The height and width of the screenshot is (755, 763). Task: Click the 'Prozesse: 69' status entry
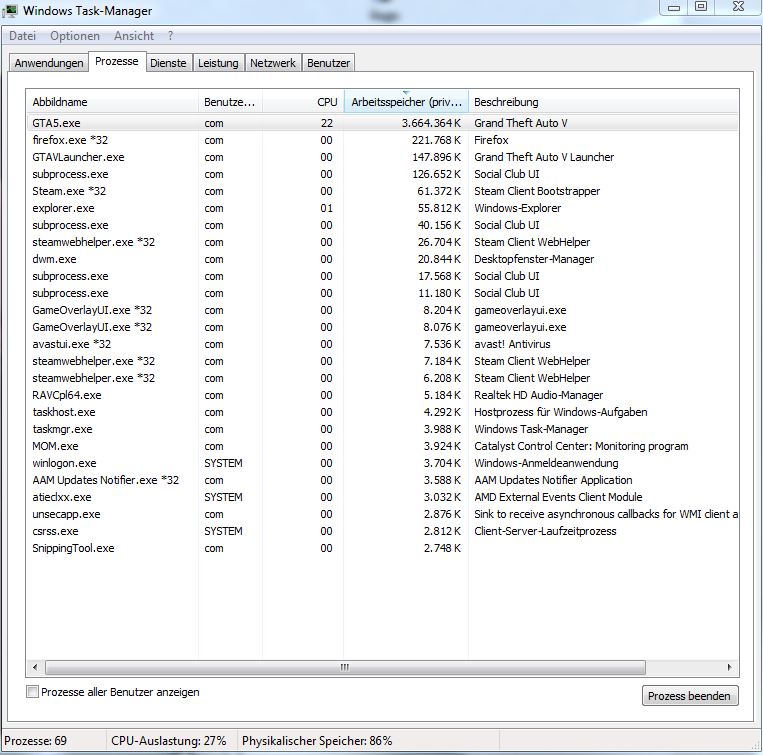(x=36, y=741)
